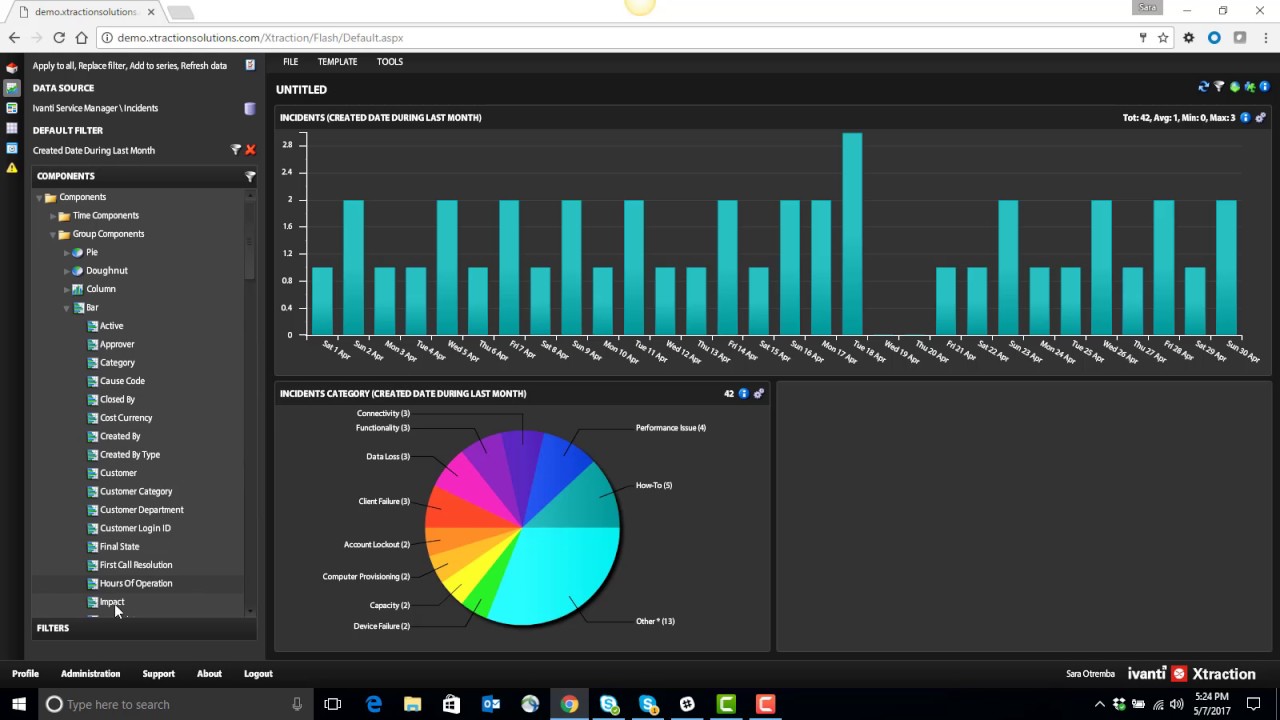
Task: Expand the Column component node
Action: coord(67,290)
